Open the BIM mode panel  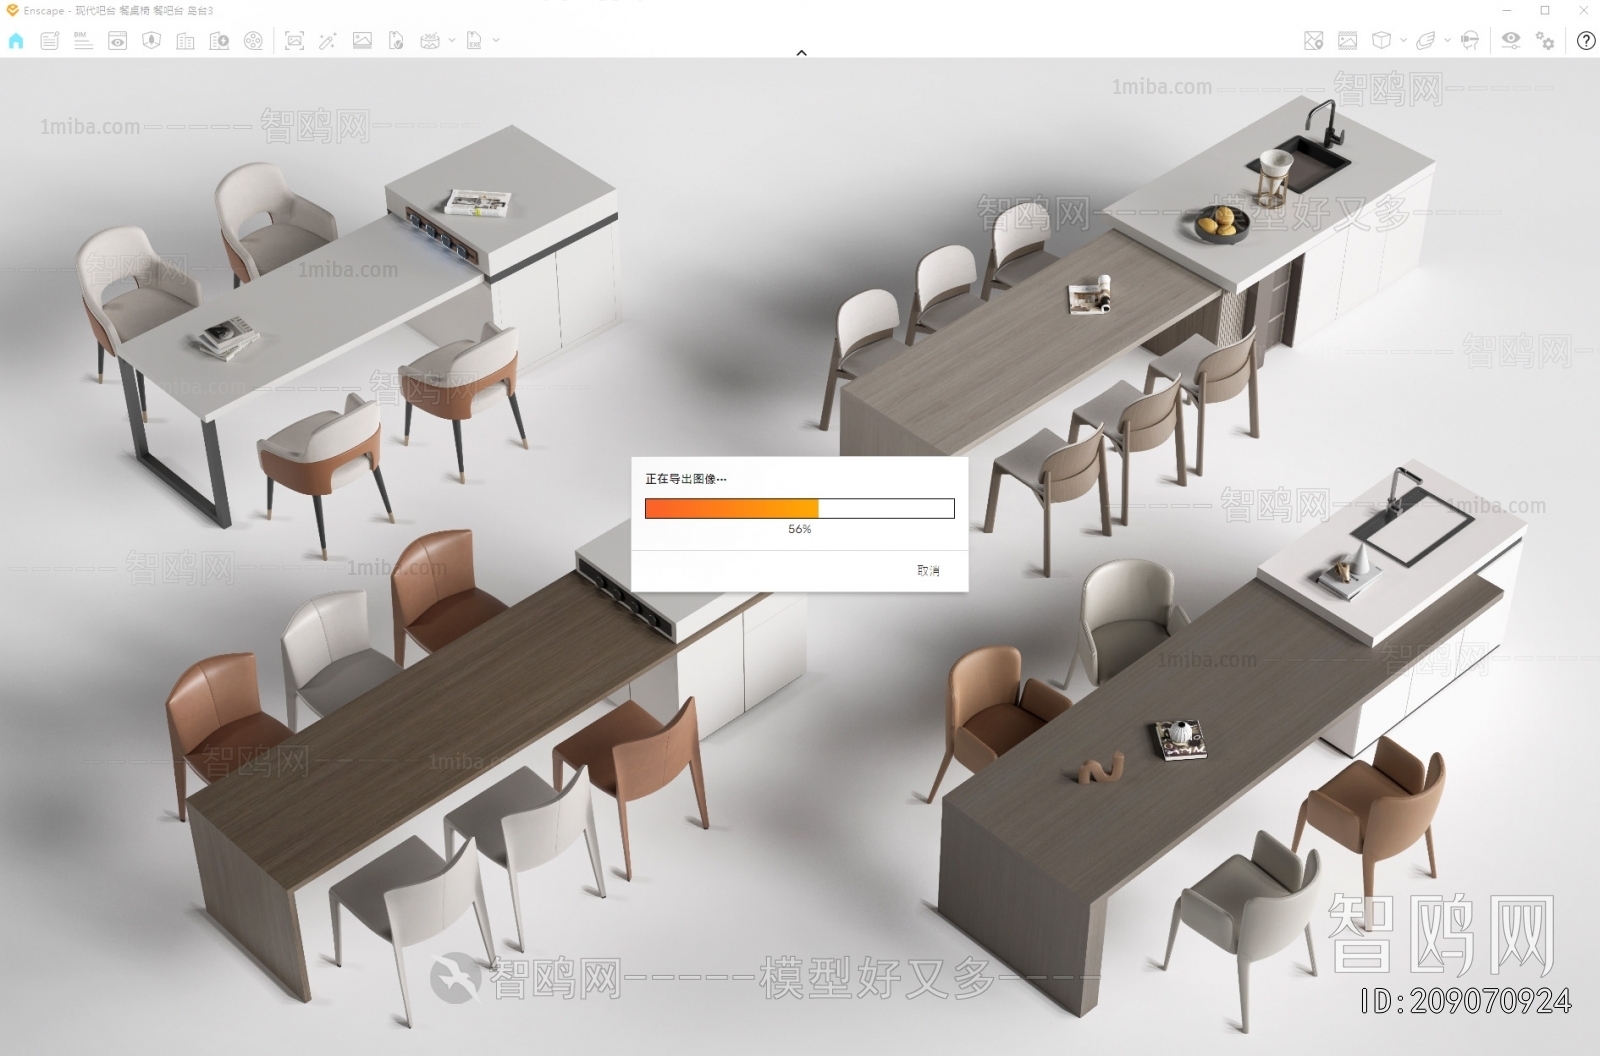pos(81,42)
